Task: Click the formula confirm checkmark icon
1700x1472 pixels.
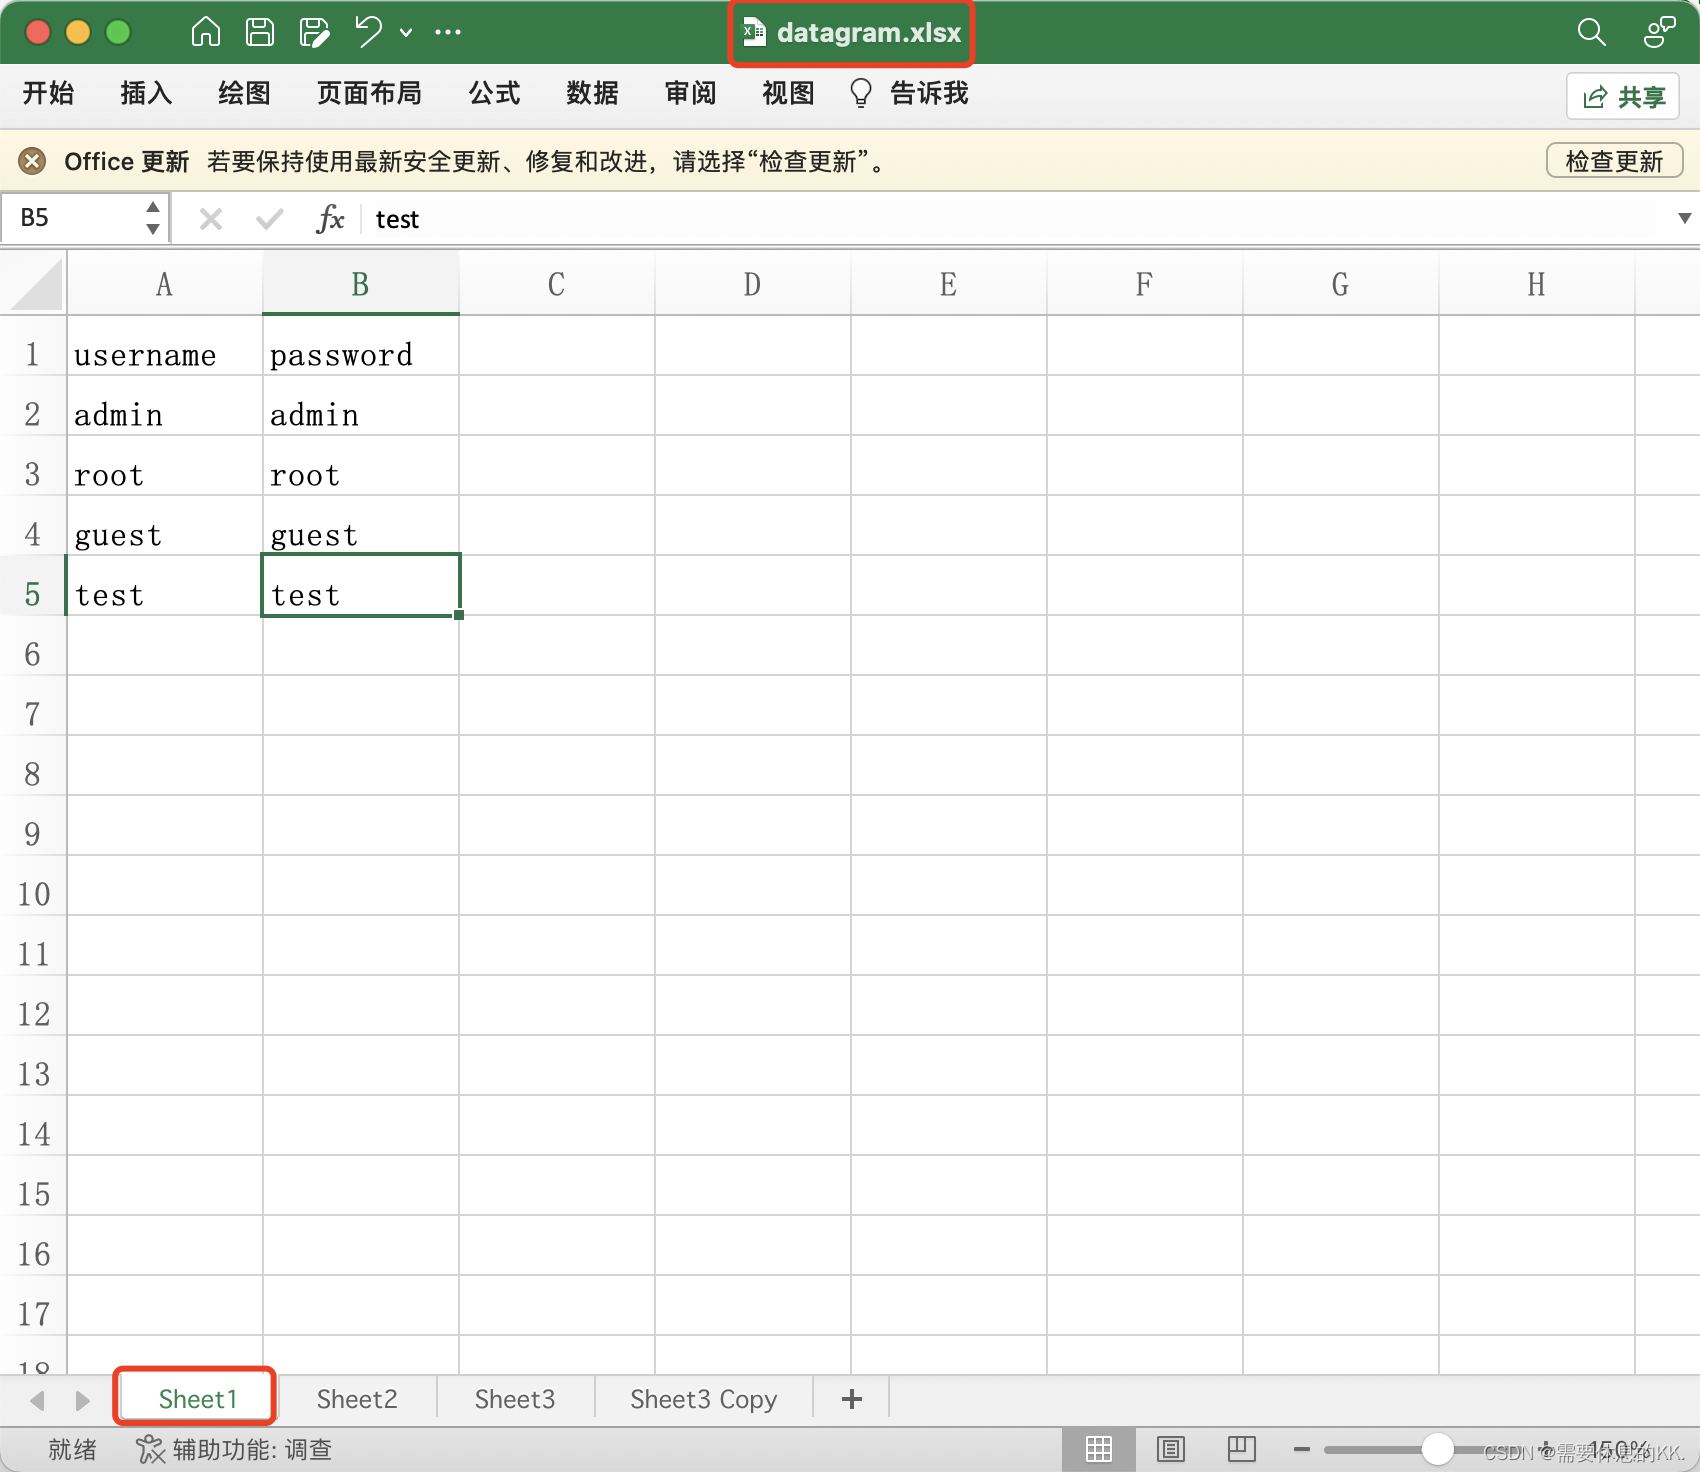Action: (269, 219)
